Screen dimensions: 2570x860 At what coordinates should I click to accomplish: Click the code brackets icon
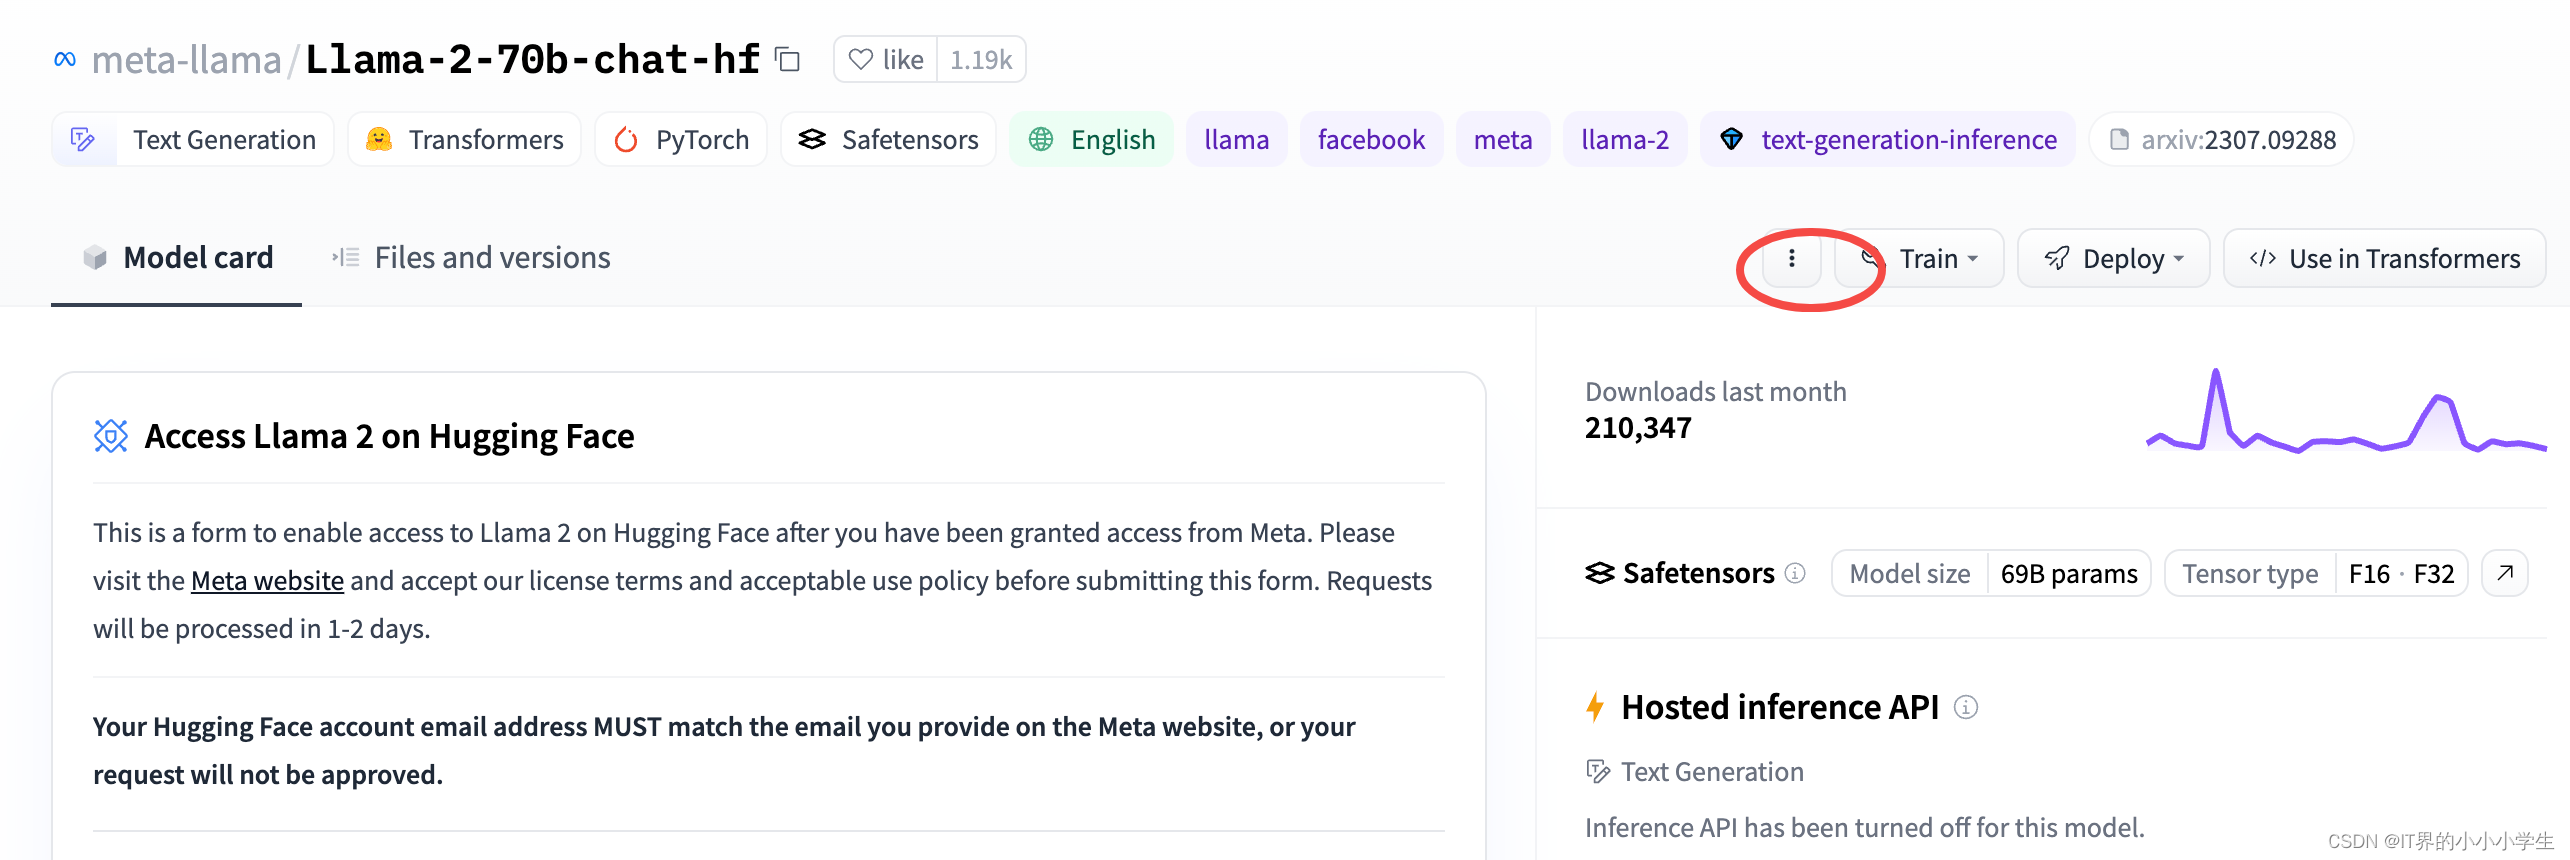[x=2263, y=259]
